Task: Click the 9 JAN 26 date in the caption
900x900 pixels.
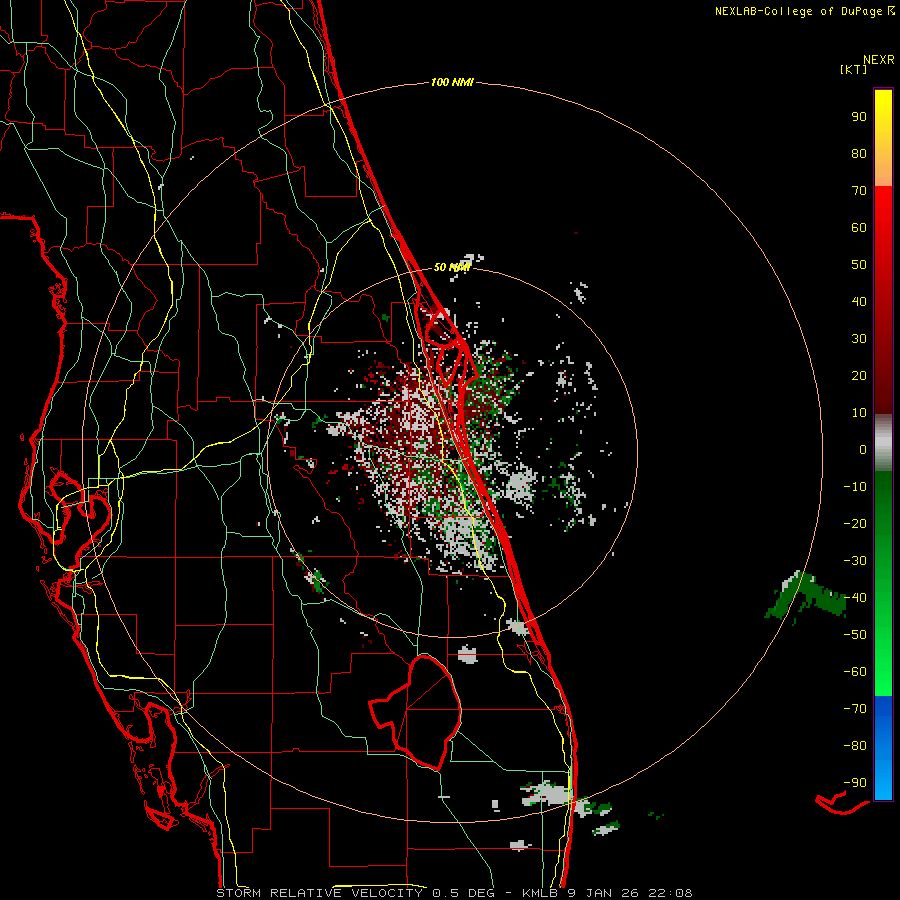Action: pyautogui.click(x=604, y=893)
